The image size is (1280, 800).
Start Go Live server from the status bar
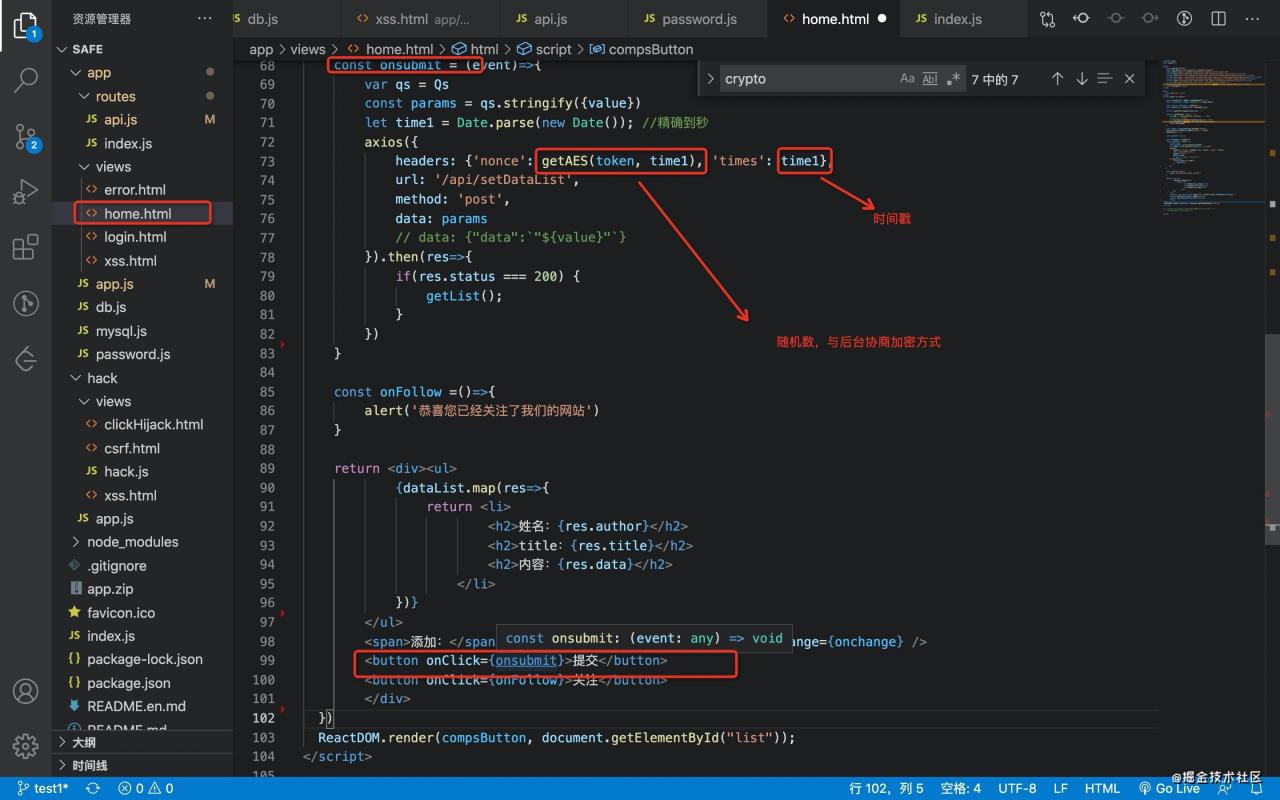[x=1170, y=788]
